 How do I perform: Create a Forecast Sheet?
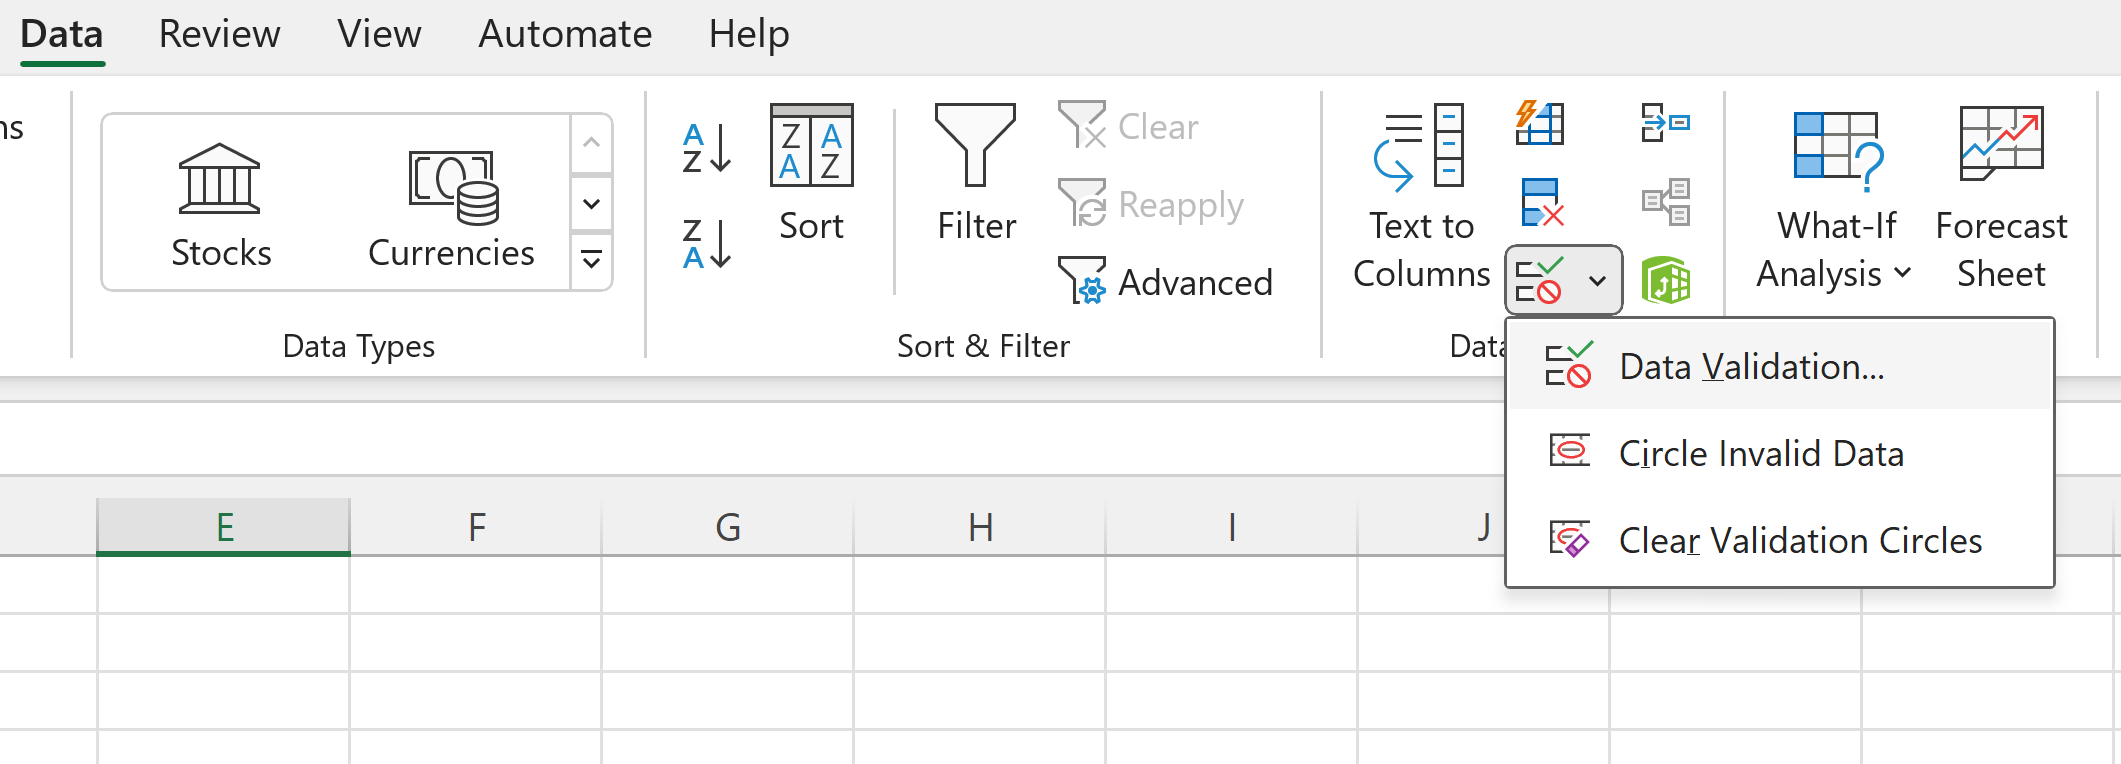[2001, 197]
